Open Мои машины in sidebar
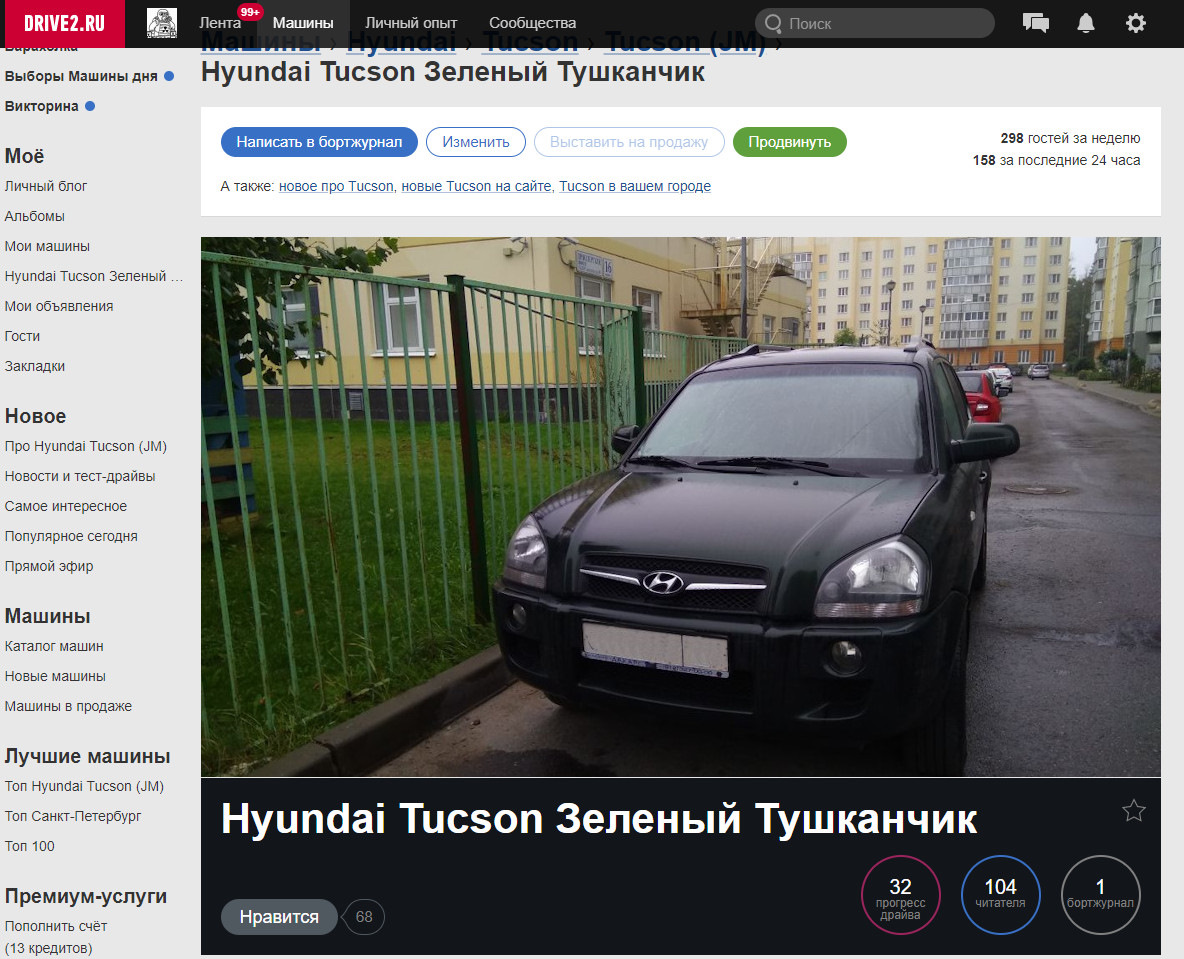The height and width of the screenshot is (959, 1184). pyautogui.click(x=47, y=246)
